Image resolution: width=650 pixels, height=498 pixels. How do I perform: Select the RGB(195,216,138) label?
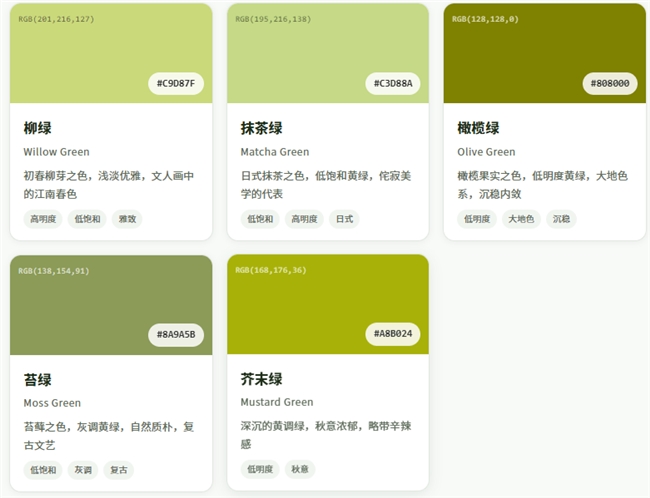coord(273,19)
